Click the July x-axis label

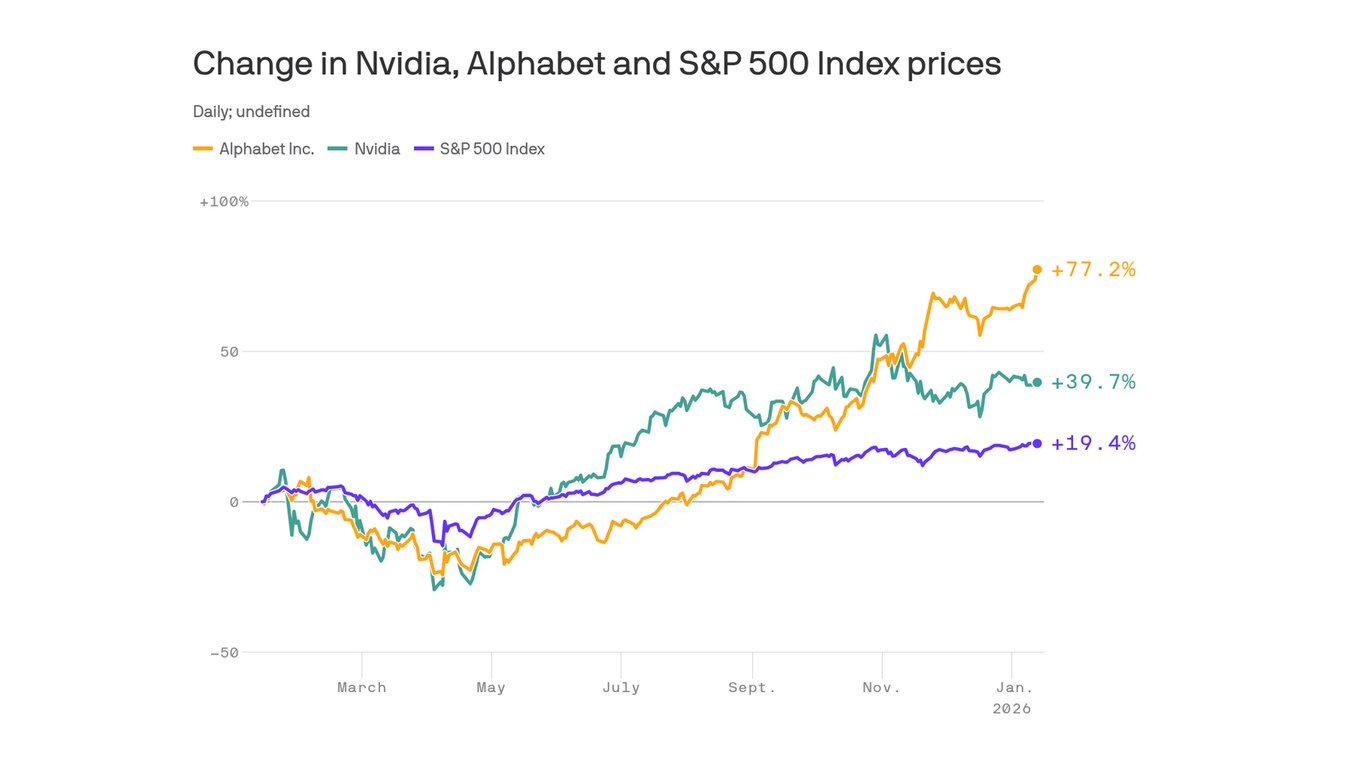click(621, 688)
